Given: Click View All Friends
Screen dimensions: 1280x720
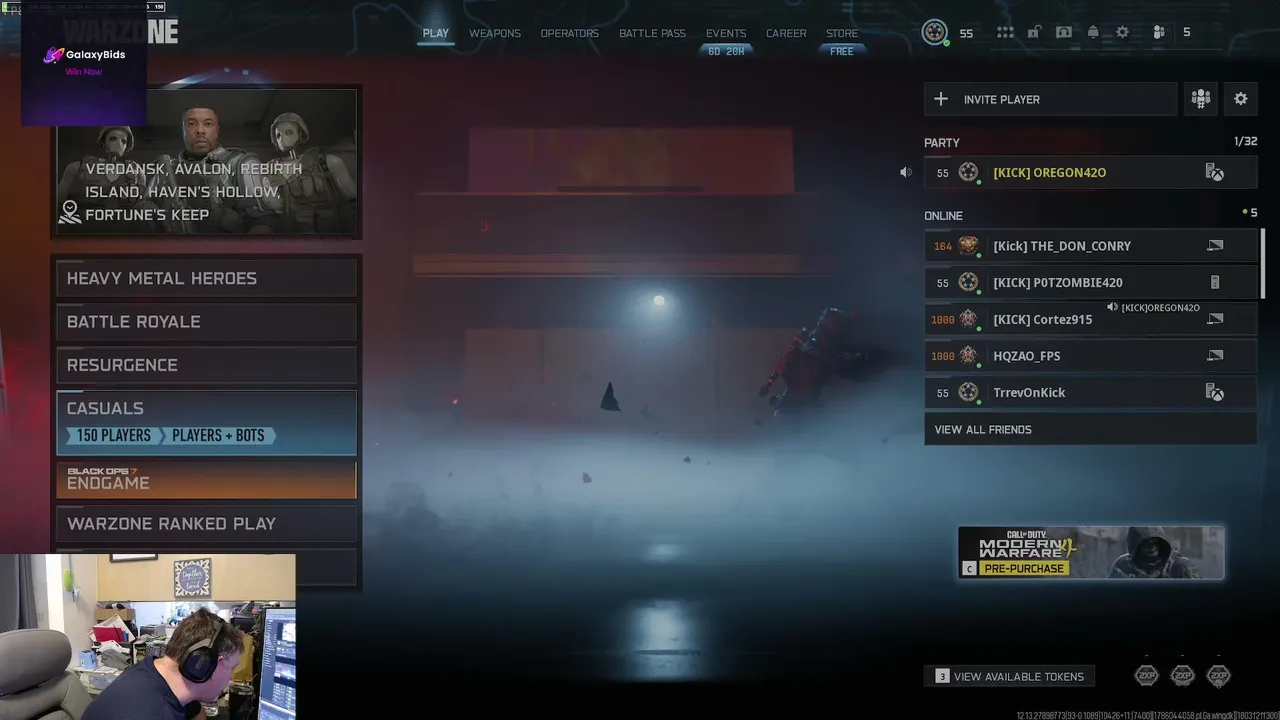Looking at the screenshot, I should click(1091, 430).
